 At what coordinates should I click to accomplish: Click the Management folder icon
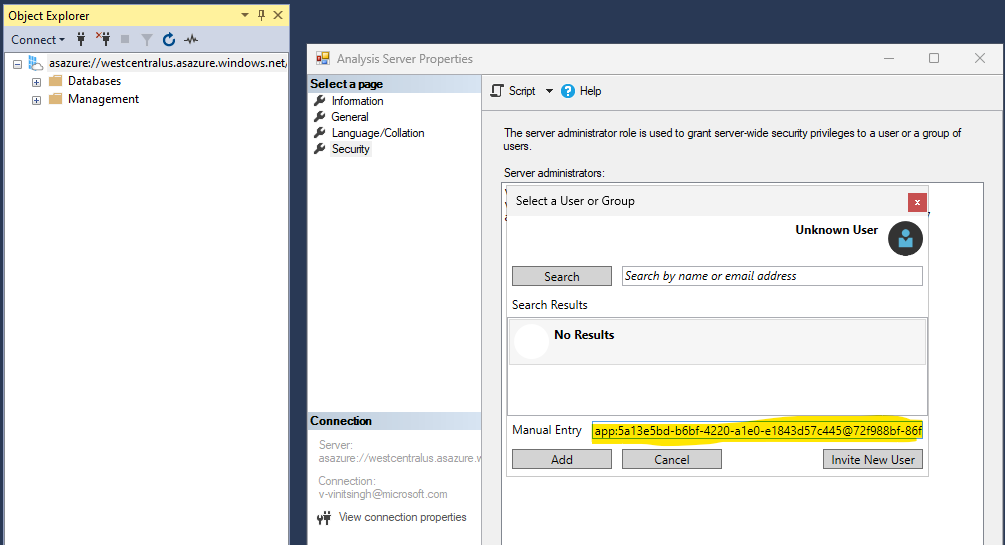56,99
